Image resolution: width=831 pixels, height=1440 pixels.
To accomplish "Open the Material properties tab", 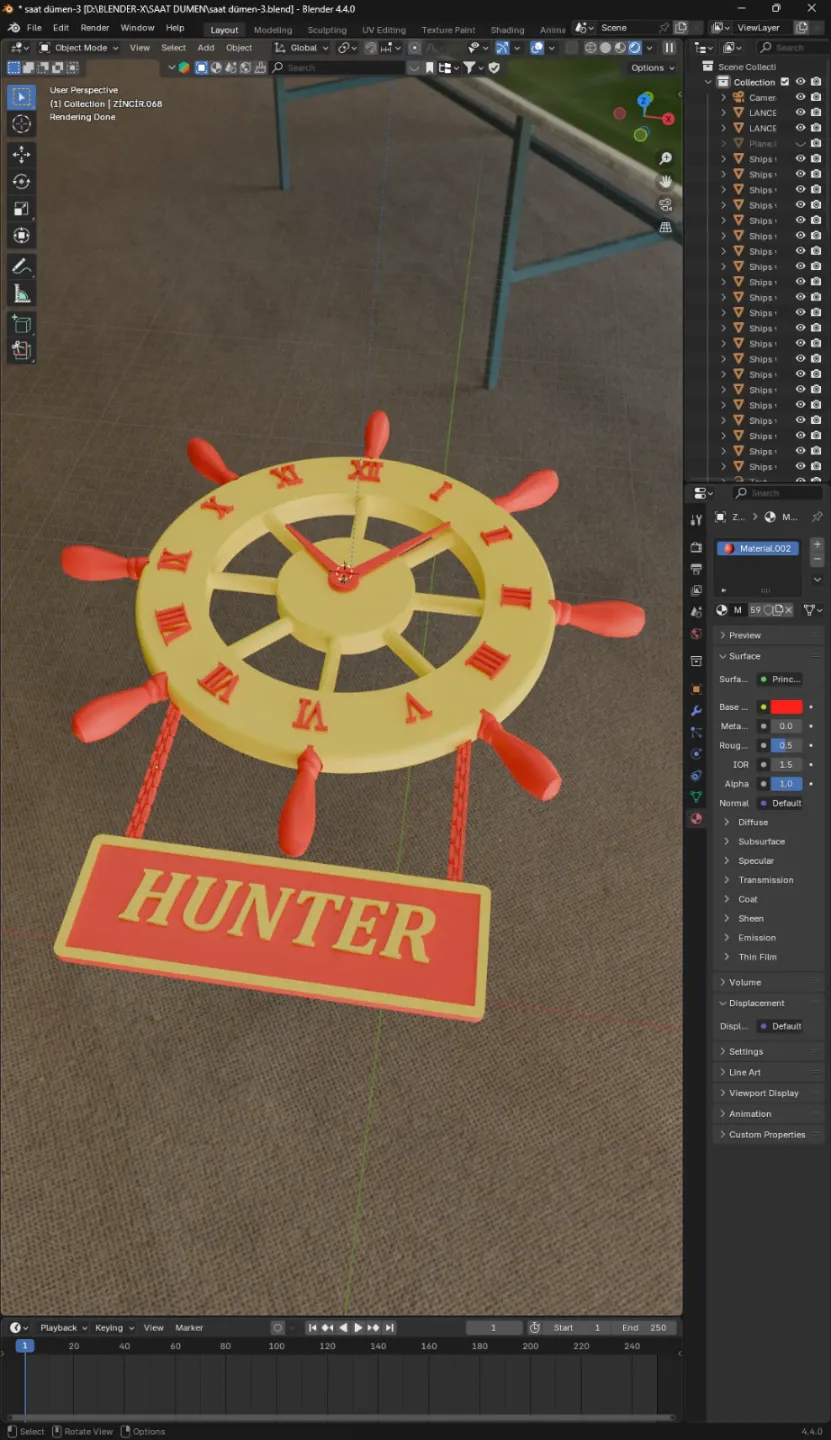I will (x=696, y=819).
